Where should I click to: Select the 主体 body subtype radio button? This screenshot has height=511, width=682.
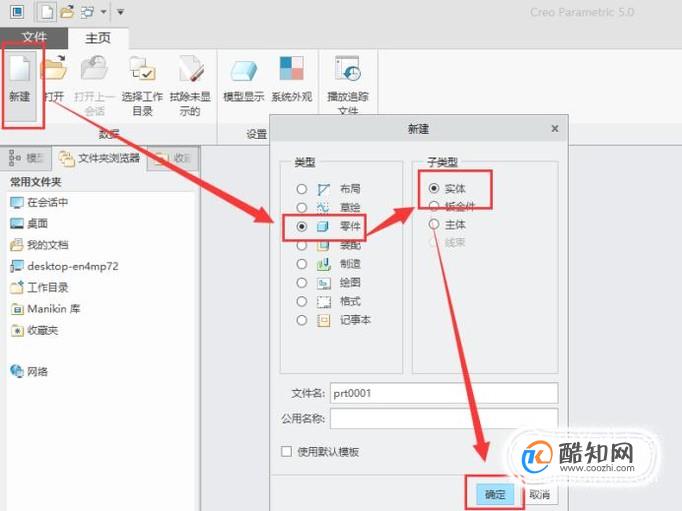434,224
